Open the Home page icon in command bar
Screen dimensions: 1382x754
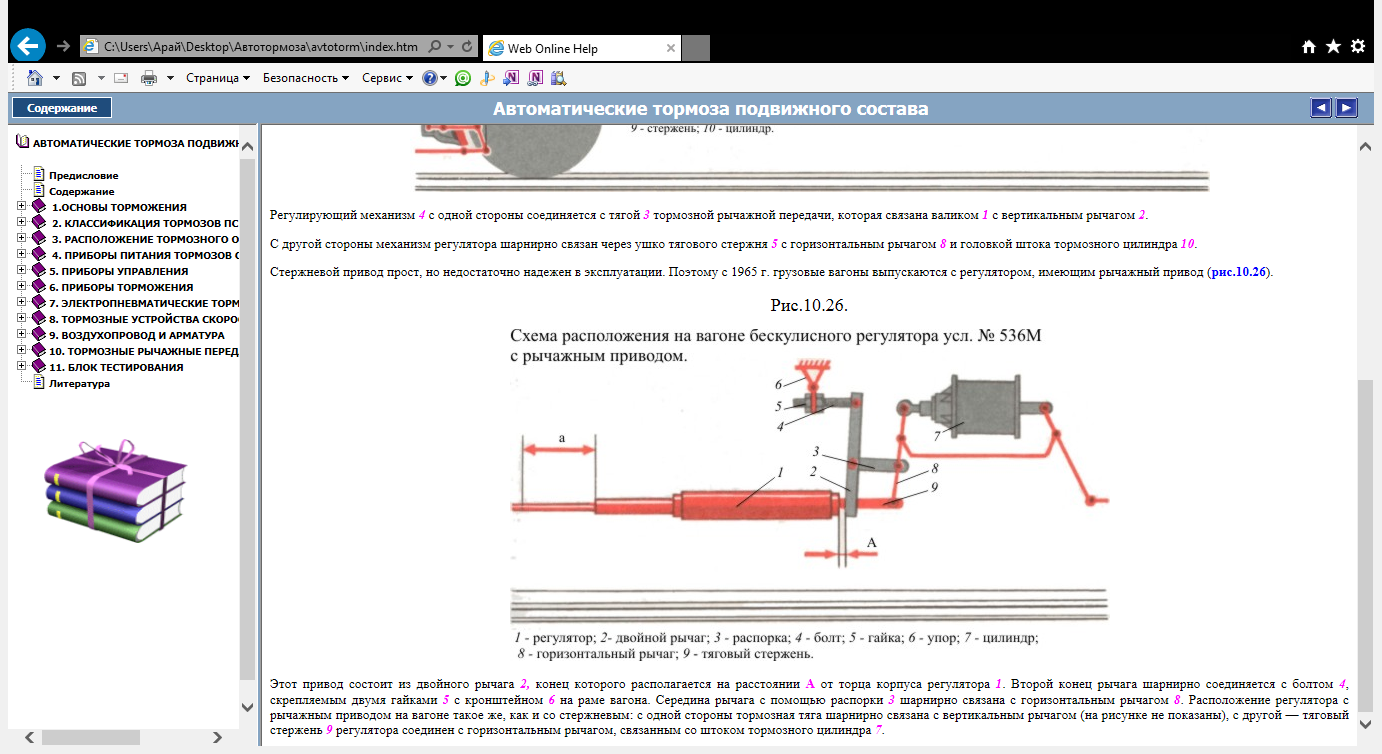point(35,78)
